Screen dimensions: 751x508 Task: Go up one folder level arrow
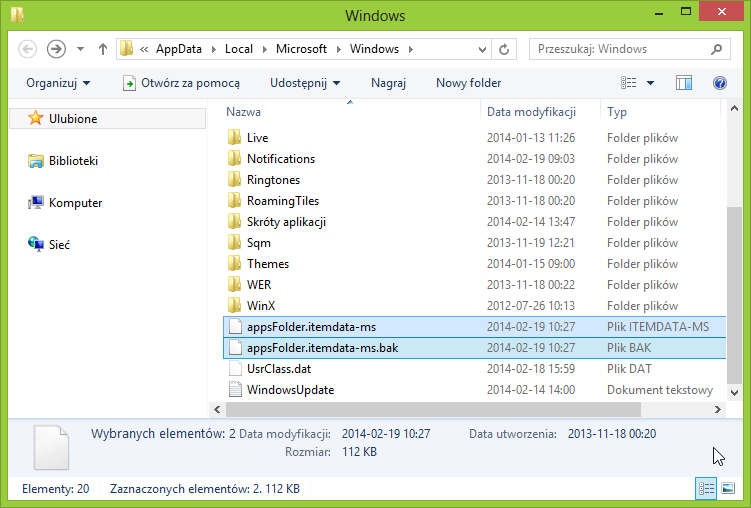coord(102,49)
